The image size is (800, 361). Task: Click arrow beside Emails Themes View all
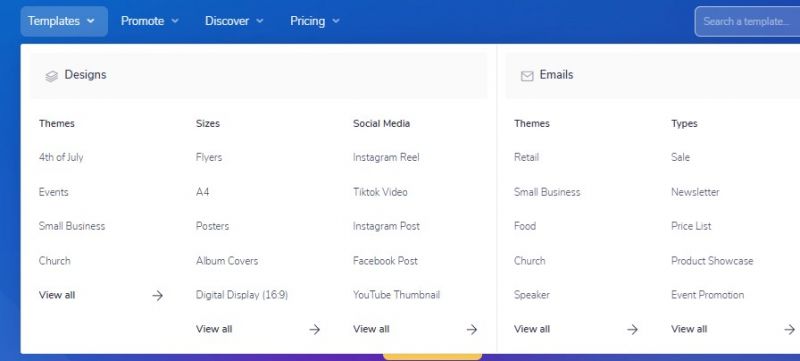click(633, 329)
